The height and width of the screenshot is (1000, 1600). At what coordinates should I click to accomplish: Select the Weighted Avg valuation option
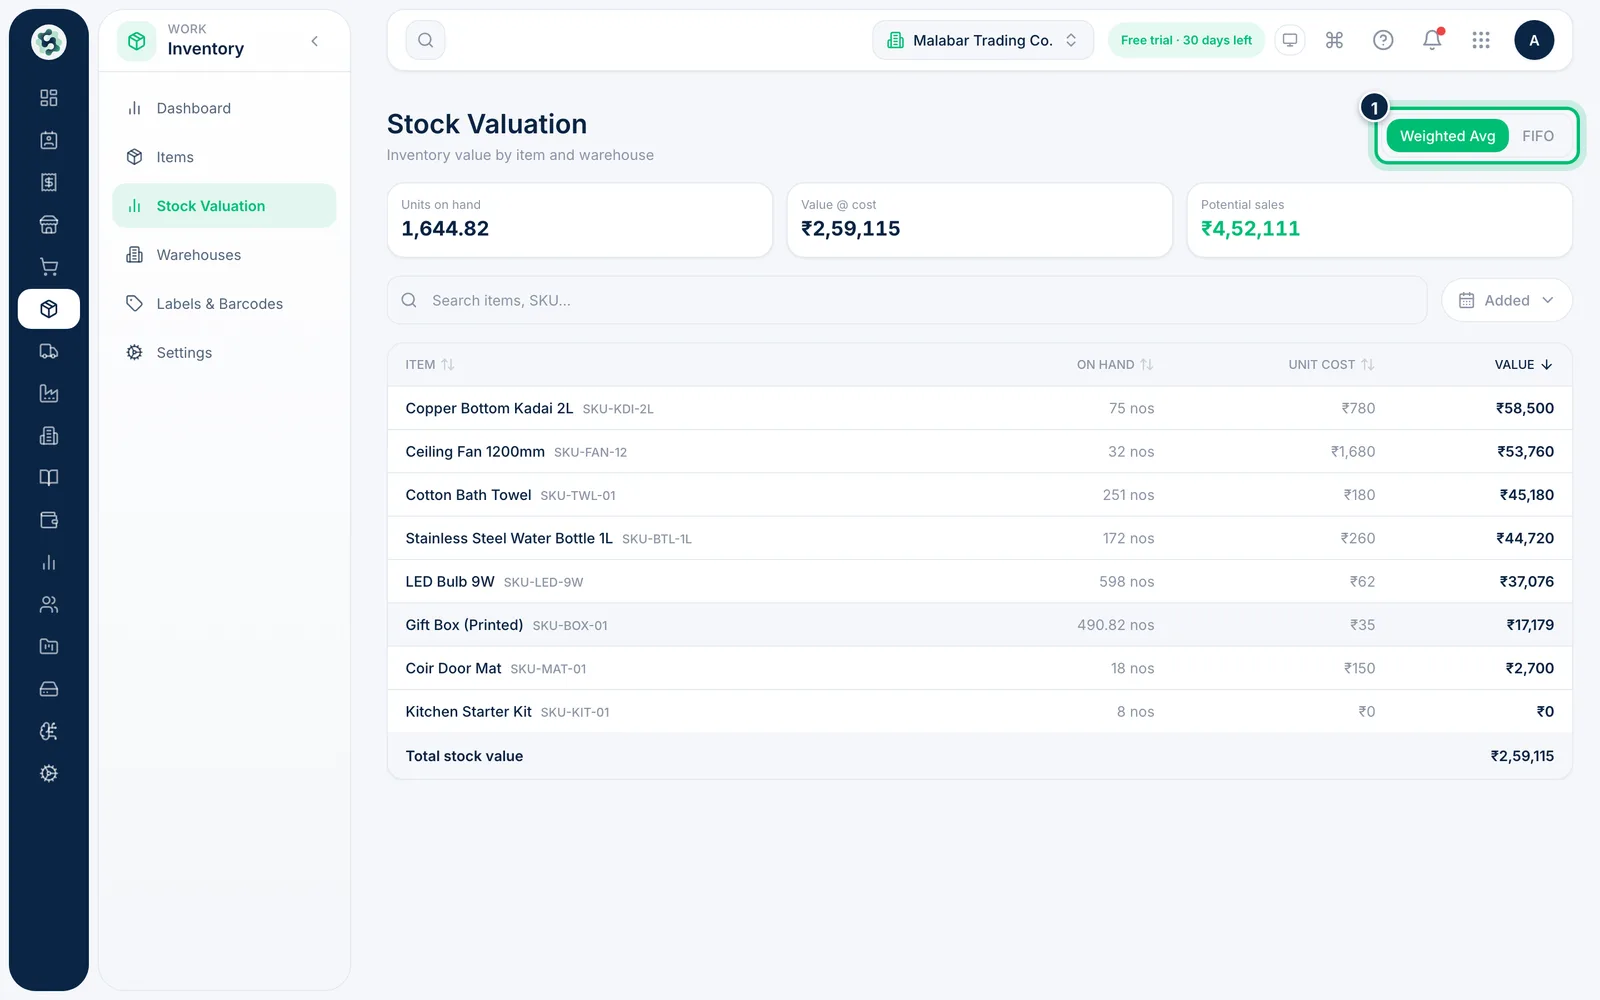1447,136
